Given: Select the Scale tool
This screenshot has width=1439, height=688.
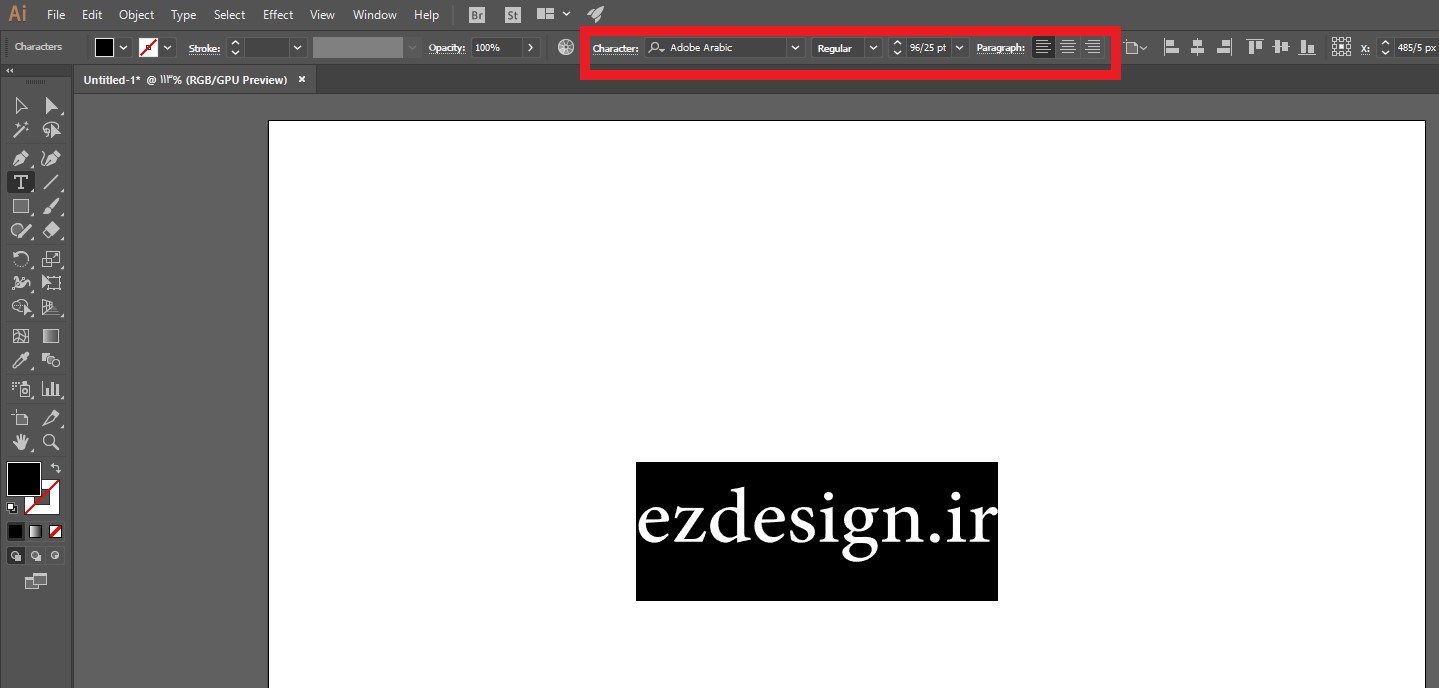Looking at the screenshot, I should point(51,259).
